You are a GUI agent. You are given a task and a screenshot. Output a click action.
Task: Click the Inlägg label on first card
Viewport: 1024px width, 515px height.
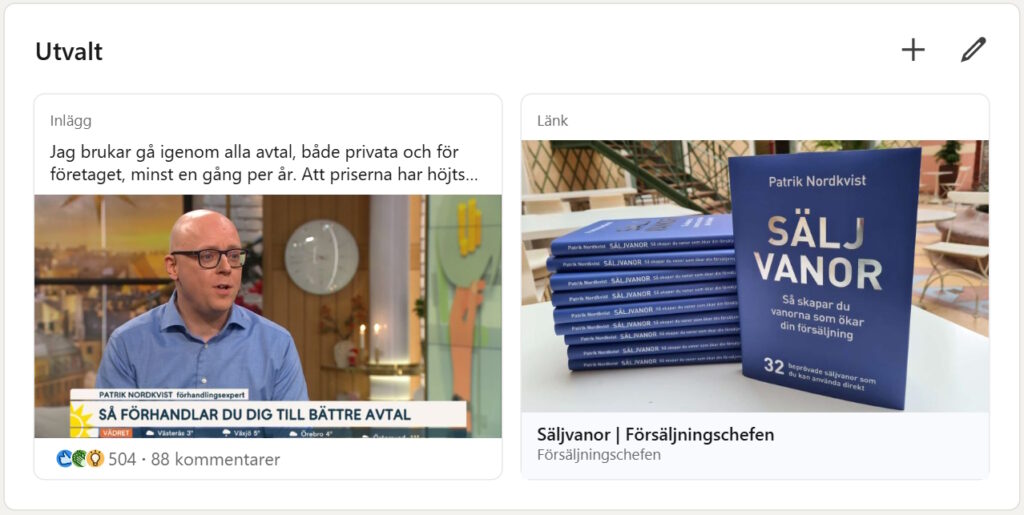(x=71, y=121)
